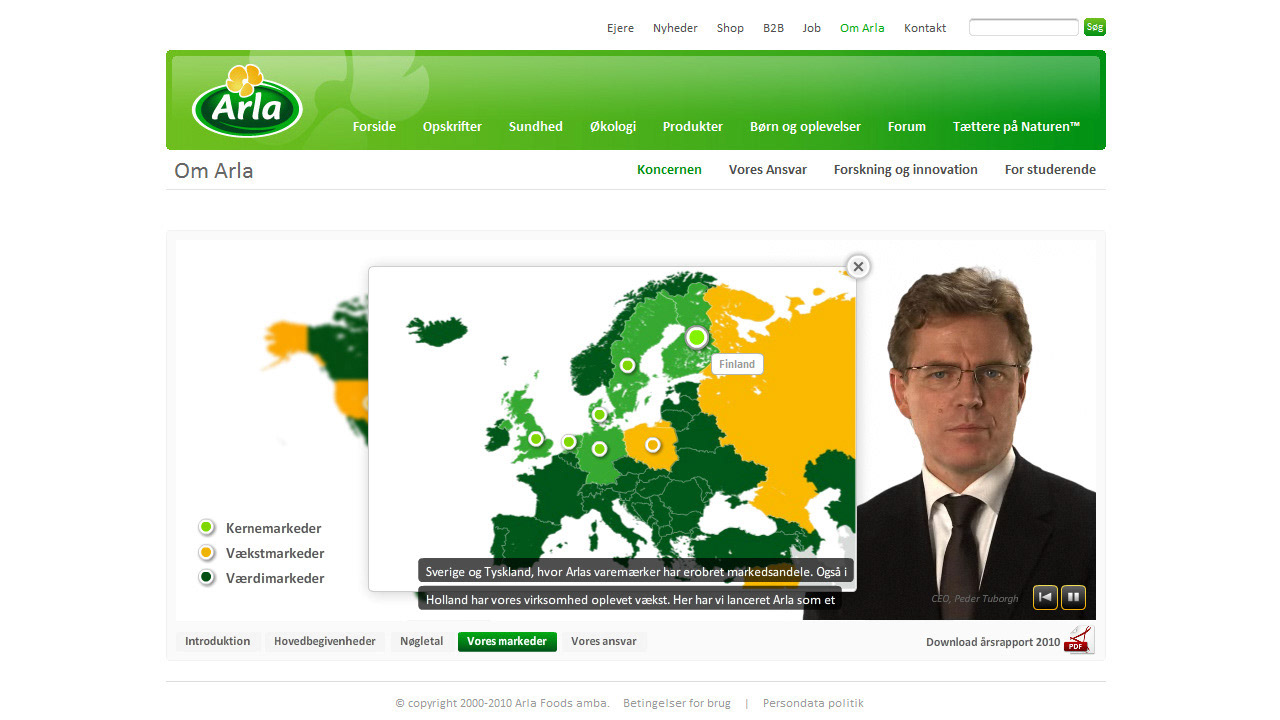Viewport: 1280px width, 720px height.
Task: Open the B2B link
Action: [x=773, y=28]
